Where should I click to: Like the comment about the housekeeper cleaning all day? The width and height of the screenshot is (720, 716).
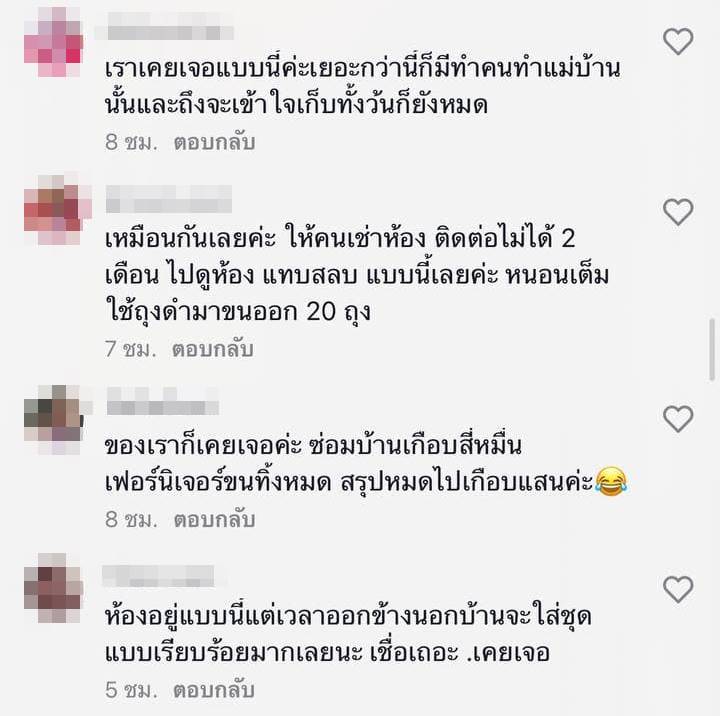678,41
